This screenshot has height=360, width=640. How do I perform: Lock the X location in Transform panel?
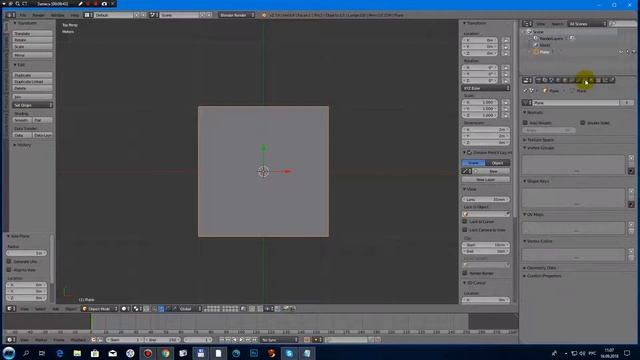click(506, 40)
